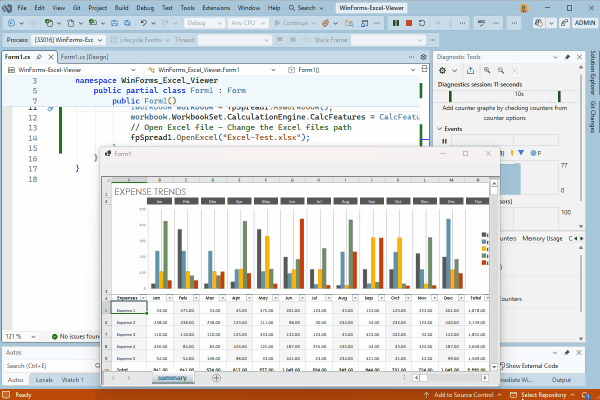Click the Continue debugging button
This screenshot has width=600, height=400.
point(291,23)
